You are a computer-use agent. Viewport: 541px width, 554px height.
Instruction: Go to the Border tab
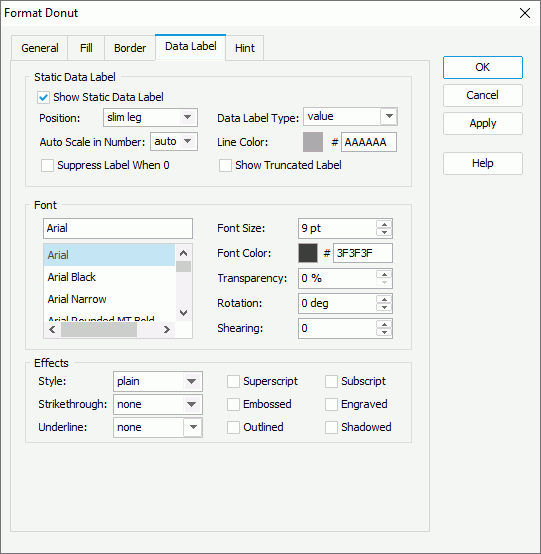point(130,48)
